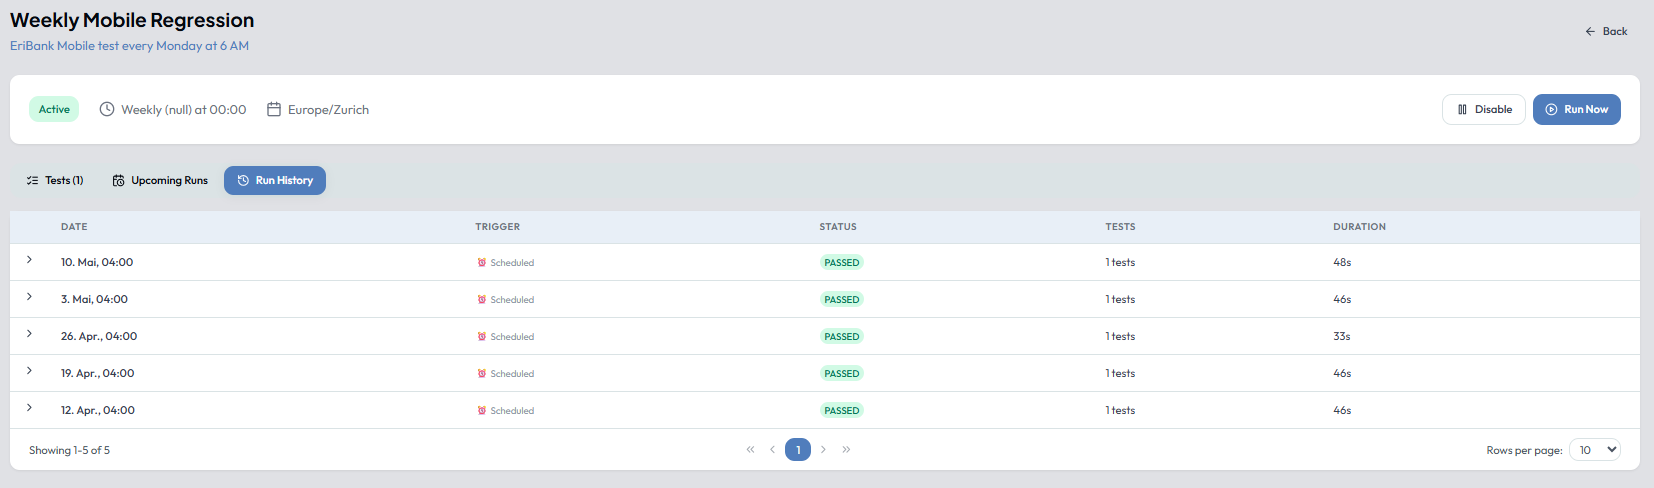Go to previous page using left chevron
This screenshot has width=1654, height=488.
click(x=772, y=450)
